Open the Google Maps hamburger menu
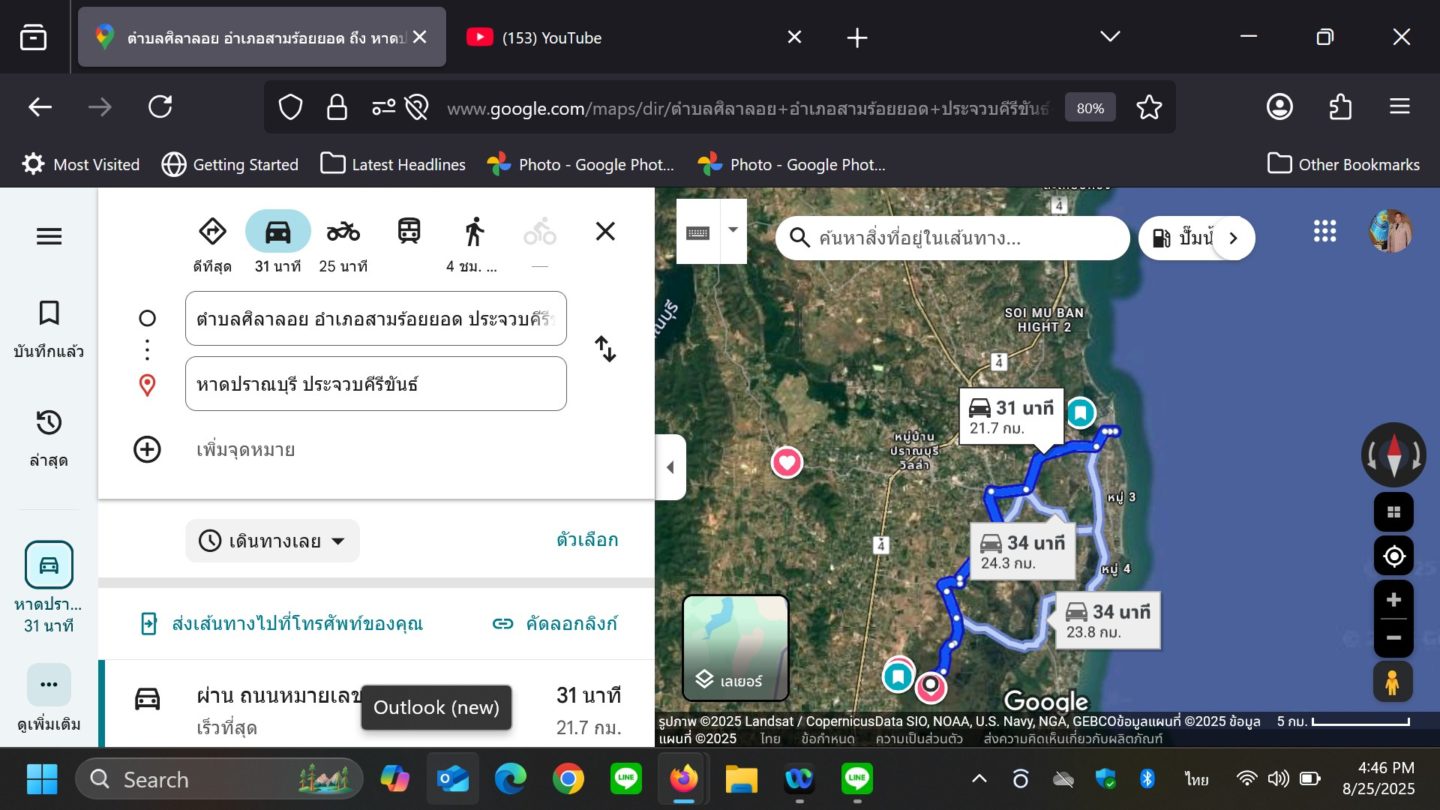This screenshot has height=810, width=1440. click(x=49, y=237)
